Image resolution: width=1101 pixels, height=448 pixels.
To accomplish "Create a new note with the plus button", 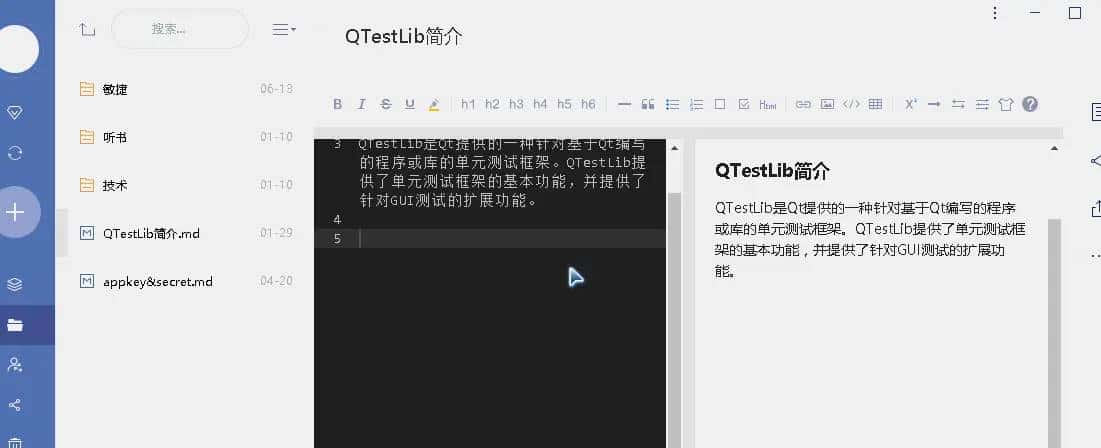I will click(17, 212).
